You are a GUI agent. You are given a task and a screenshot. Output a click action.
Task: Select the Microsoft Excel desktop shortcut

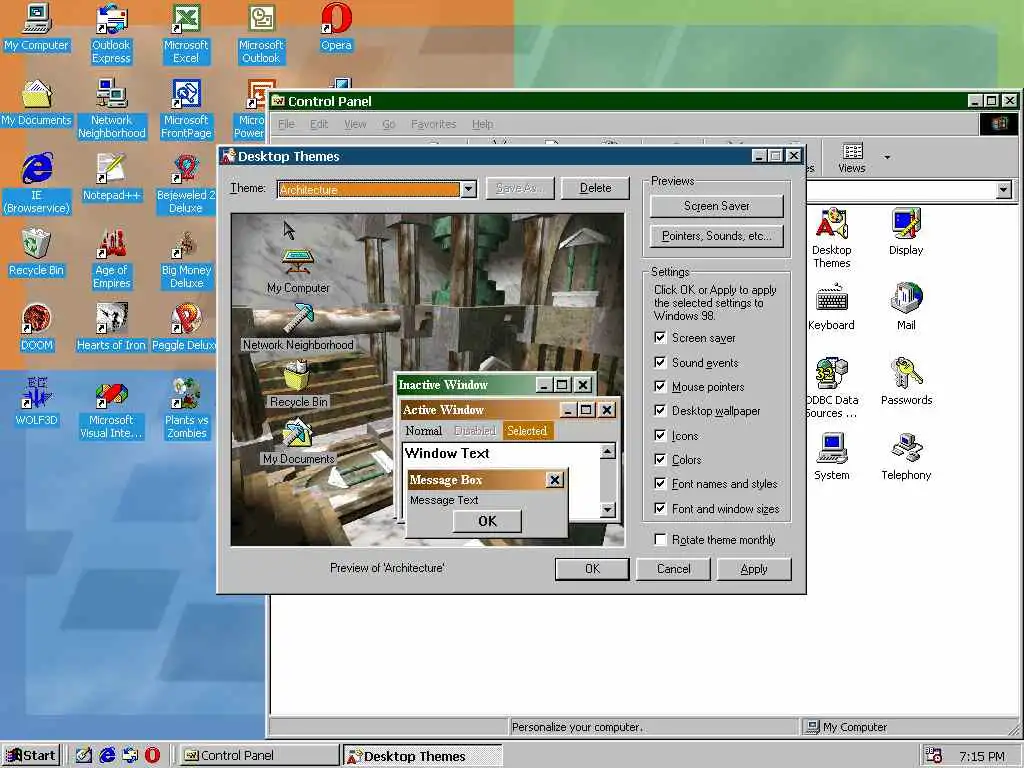(186, 34)
